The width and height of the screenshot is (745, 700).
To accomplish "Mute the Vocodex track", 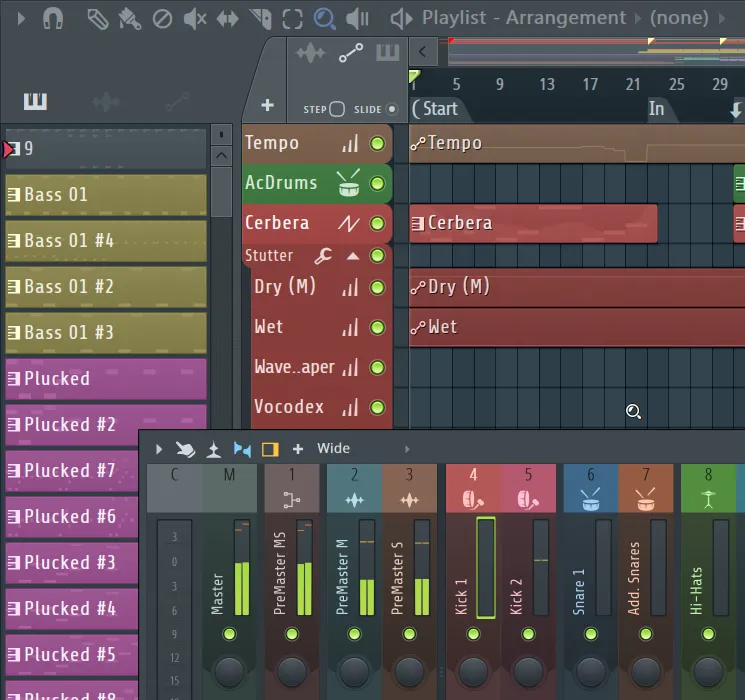I will 377,407.
